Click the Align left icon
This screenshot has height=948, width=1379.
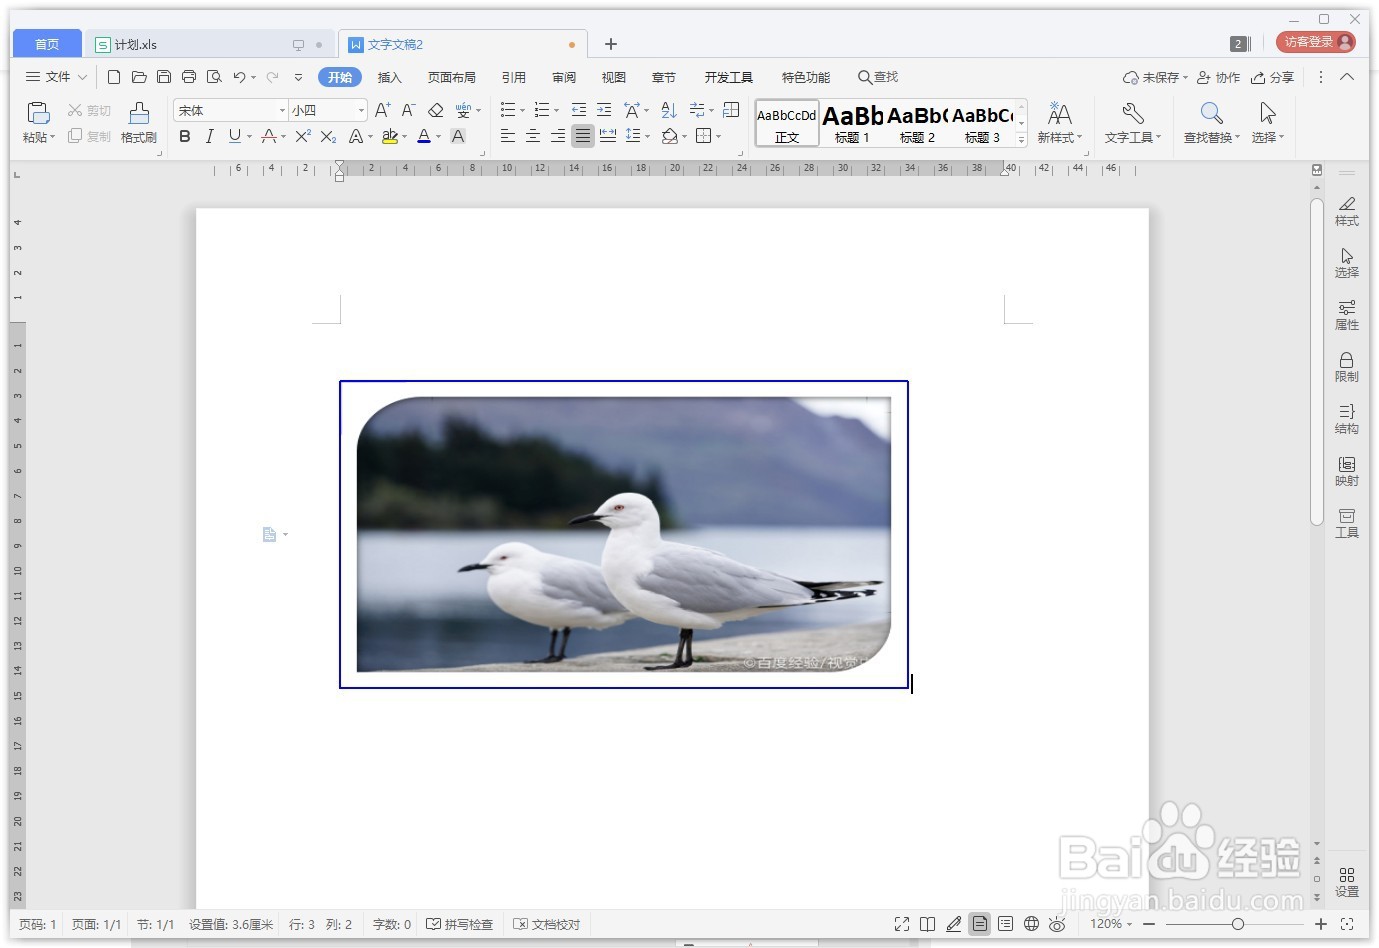pos(508,136)
